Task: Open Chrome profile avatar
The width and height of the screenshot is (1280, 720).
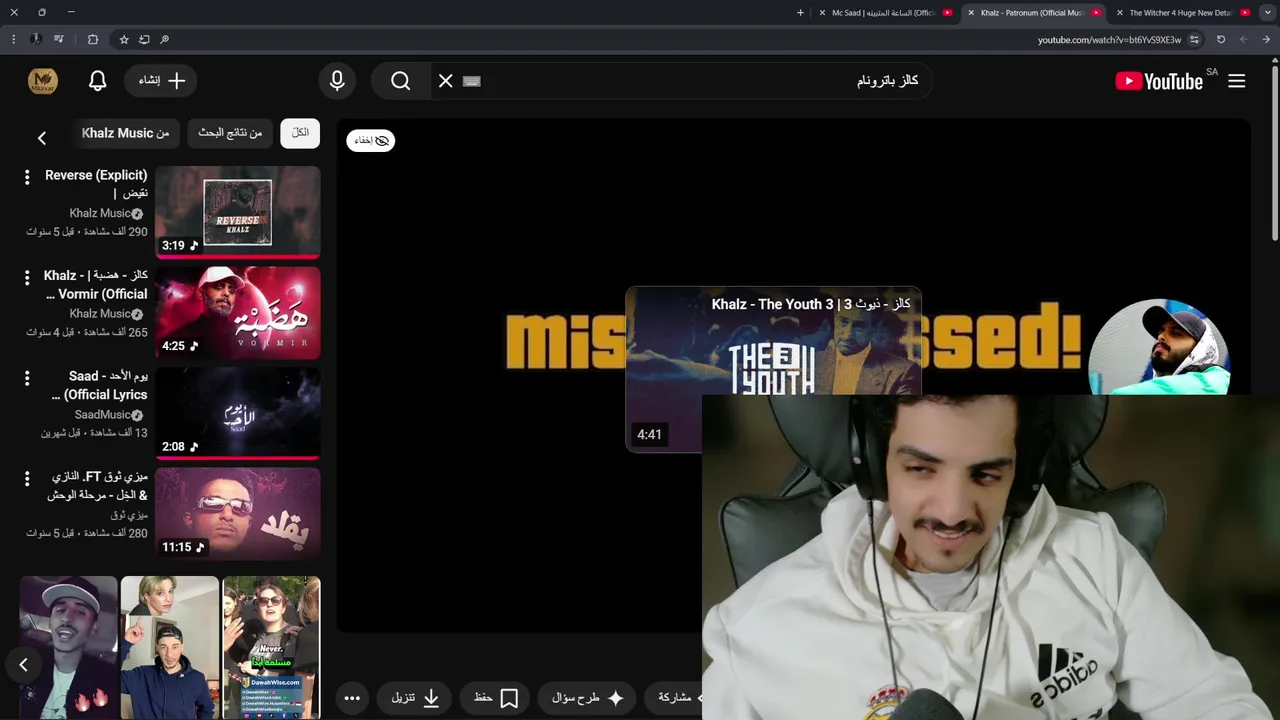Action: coord(36,39)
